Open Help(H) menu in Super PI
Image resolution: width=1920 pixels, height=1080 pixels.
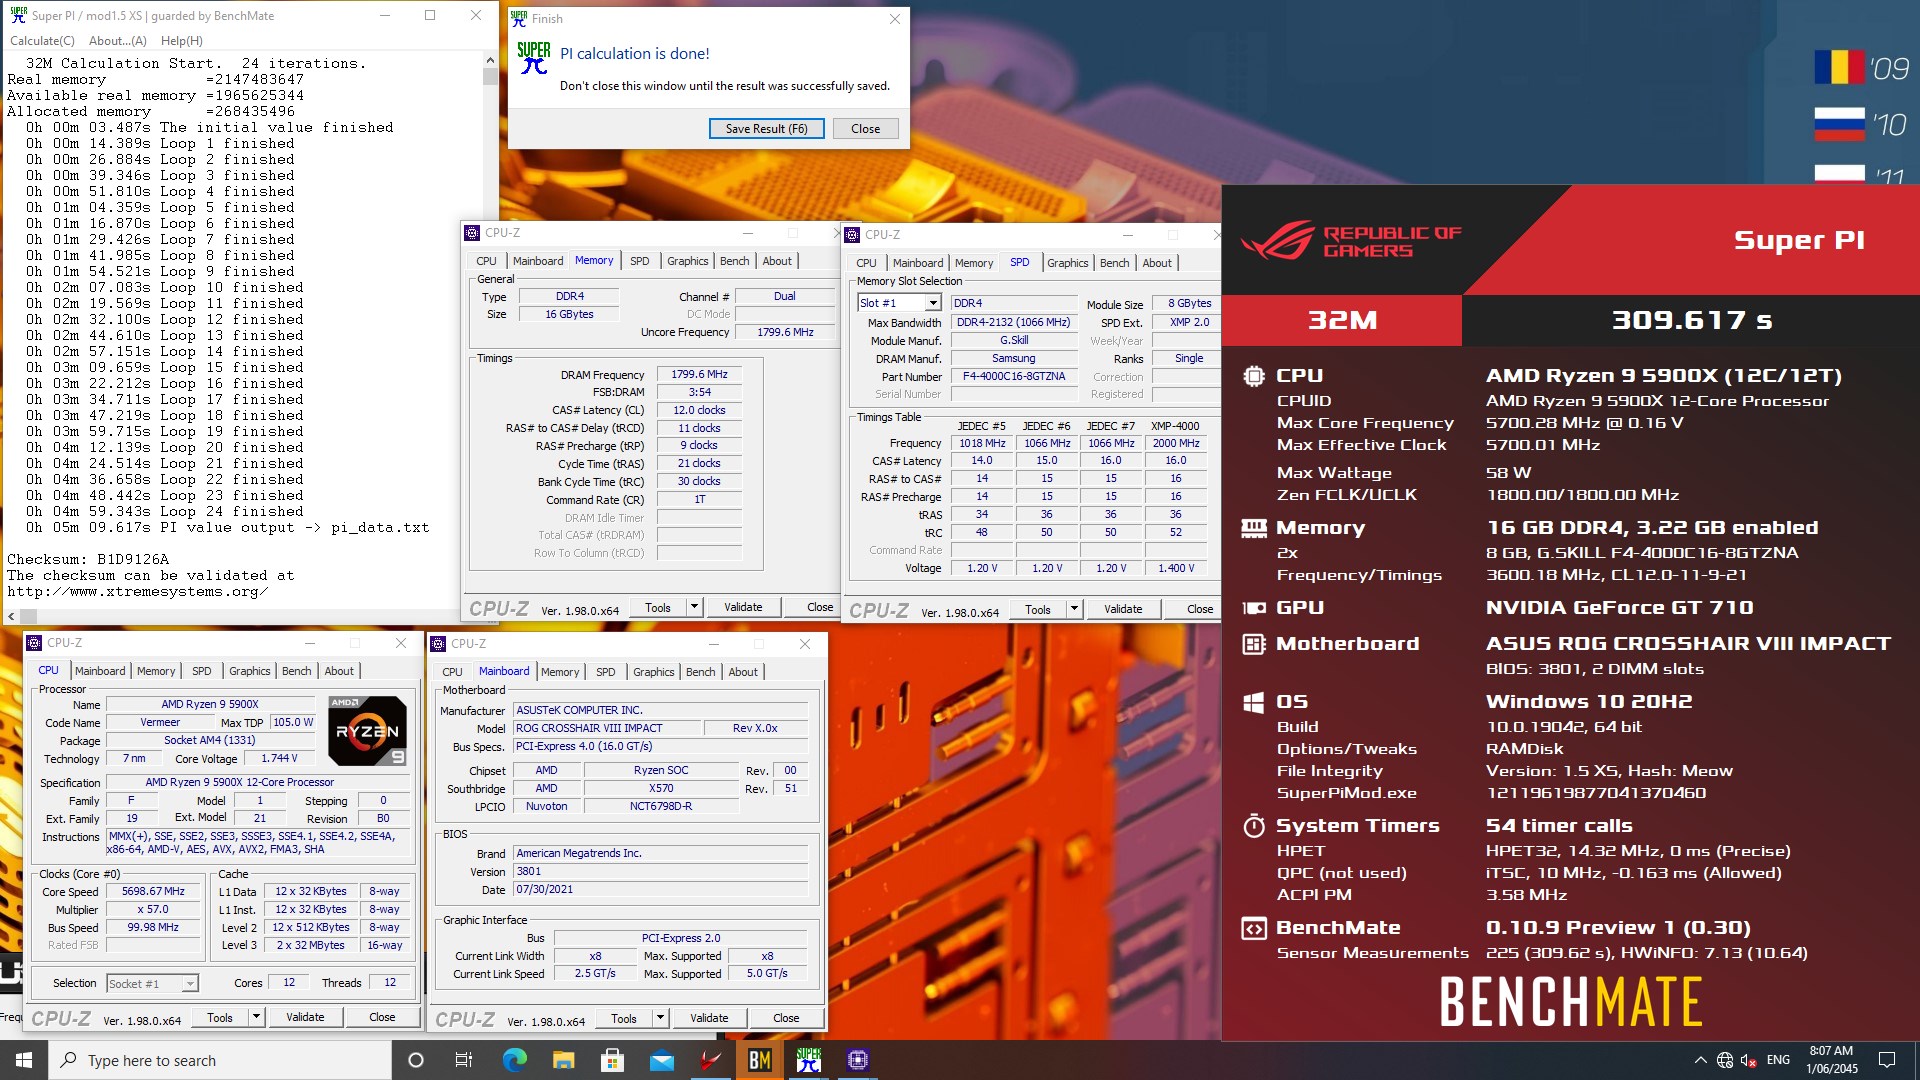point(182,41)
